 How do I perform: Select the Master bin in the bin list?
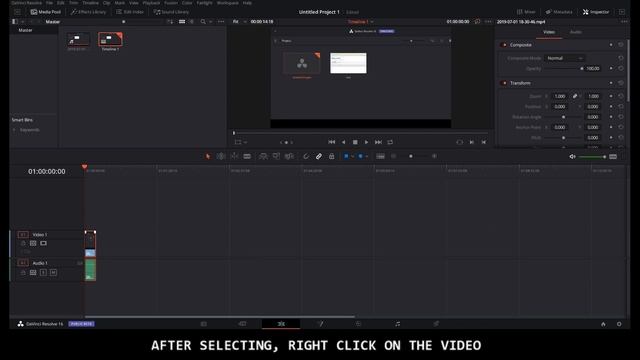[25, 30]
